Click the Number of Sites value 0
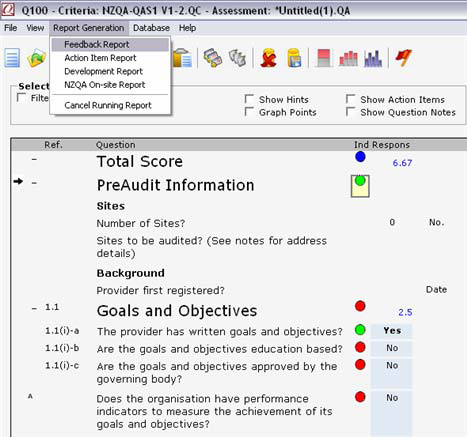467x437 pixels. tap(392, 222)
